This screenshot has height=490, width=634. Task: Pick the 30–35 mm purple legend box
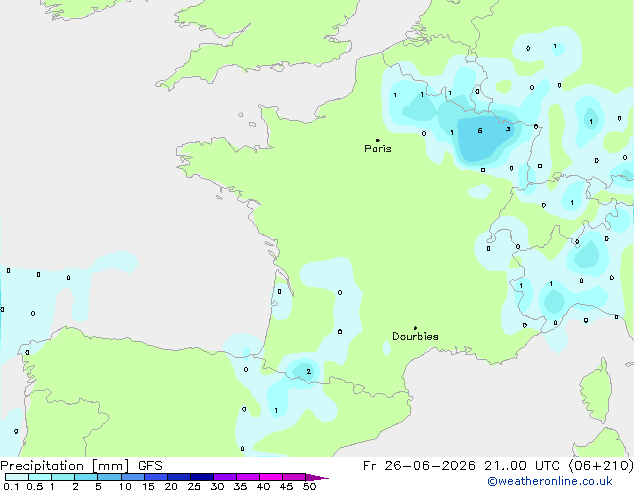coord(225,477)
